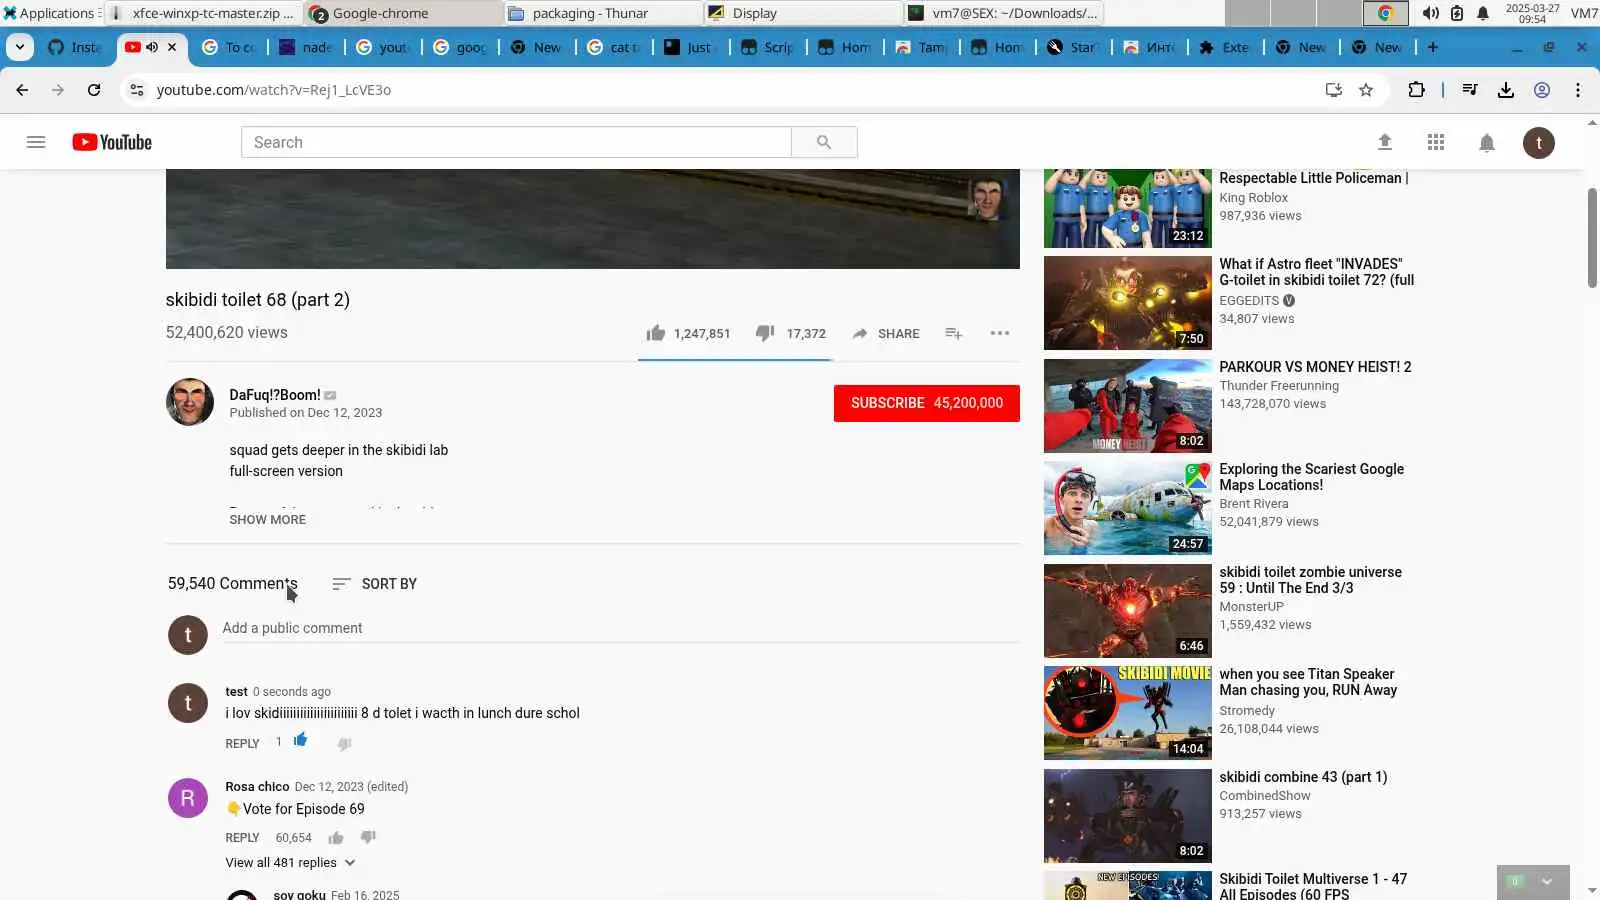Click the SHARE arrow button
The image size is (1600, 900).
pyautogui.click(x=886, y=333)
